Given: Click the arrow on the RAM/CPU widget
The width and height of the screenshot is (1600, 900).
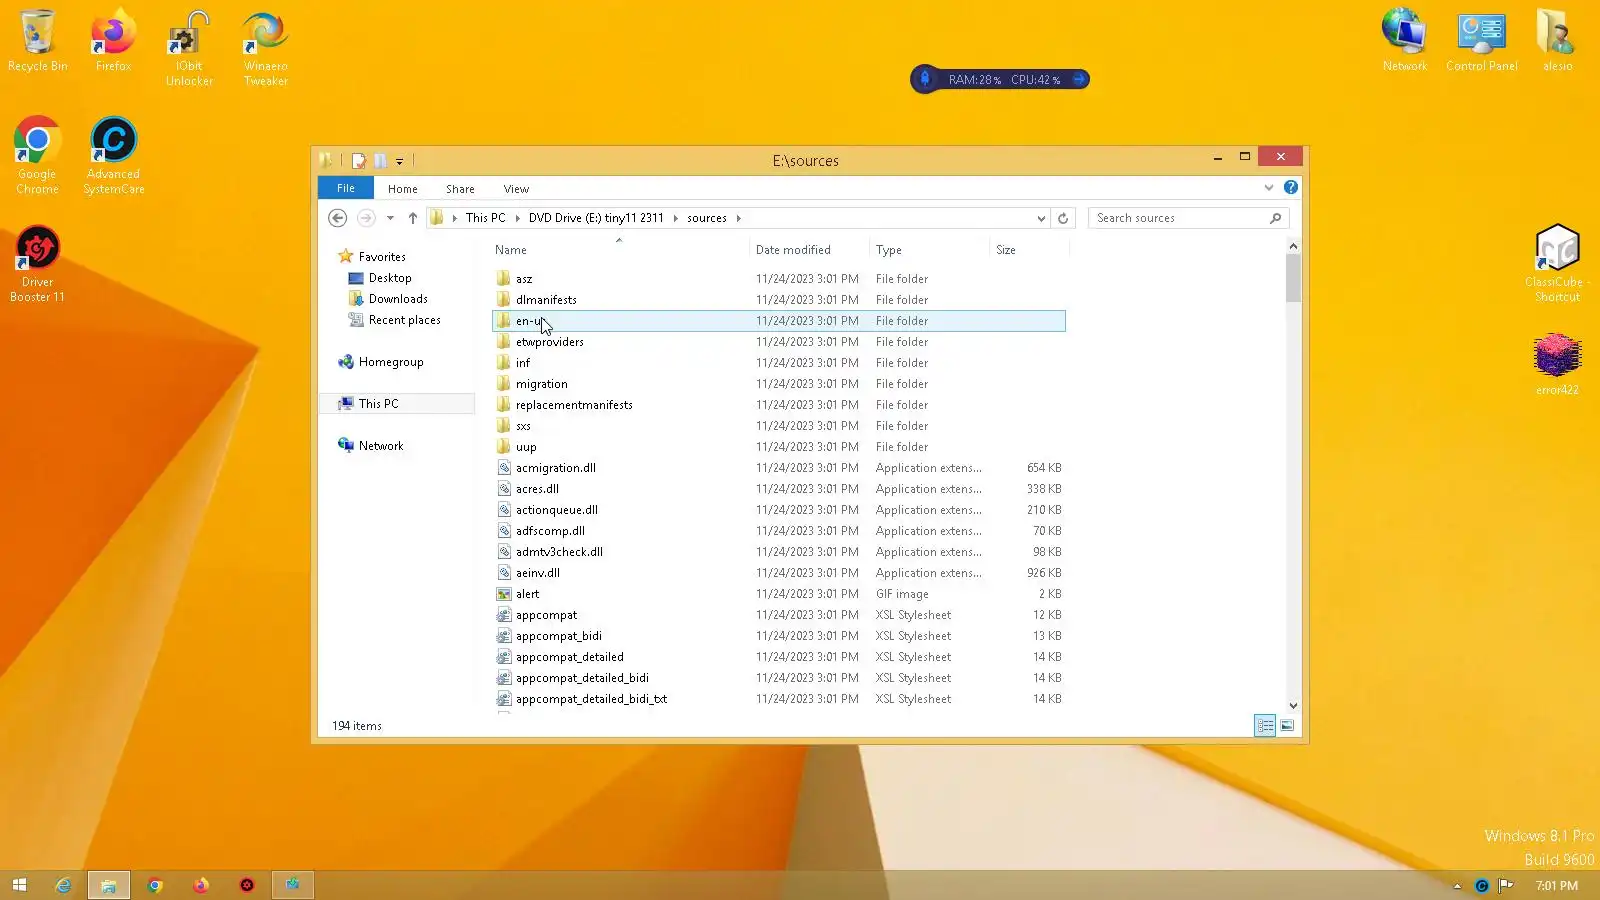Looking at the screenshot, I should [1078, 79].
